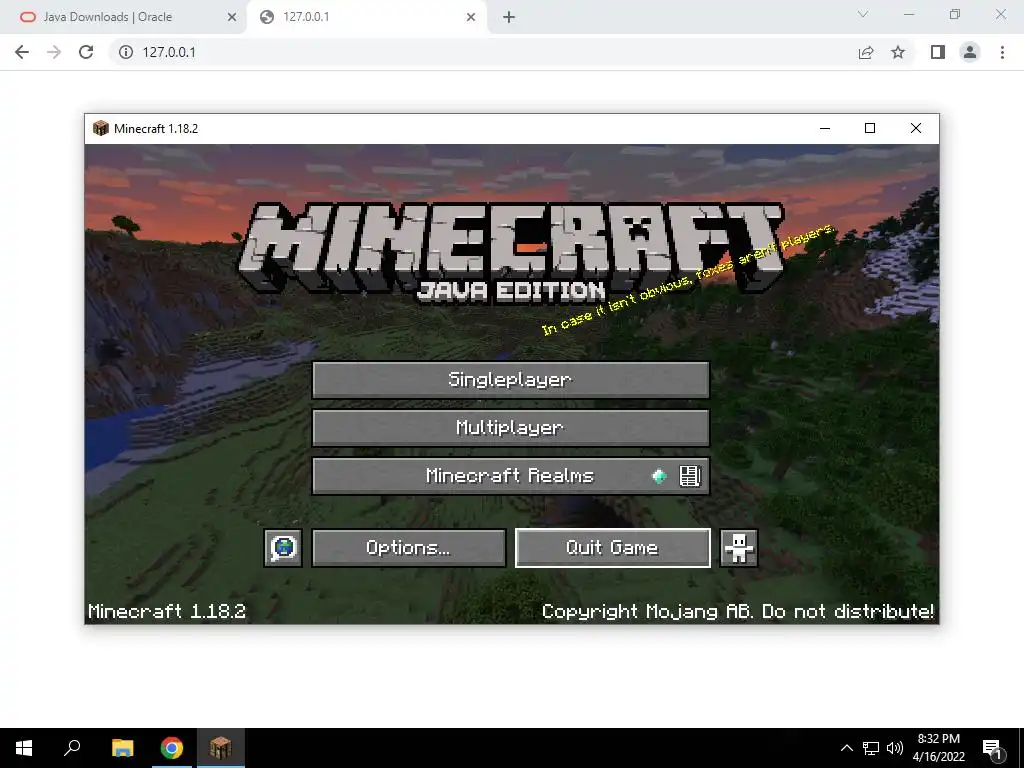
Task: Go forward in the browser
Action: point(54,52)
